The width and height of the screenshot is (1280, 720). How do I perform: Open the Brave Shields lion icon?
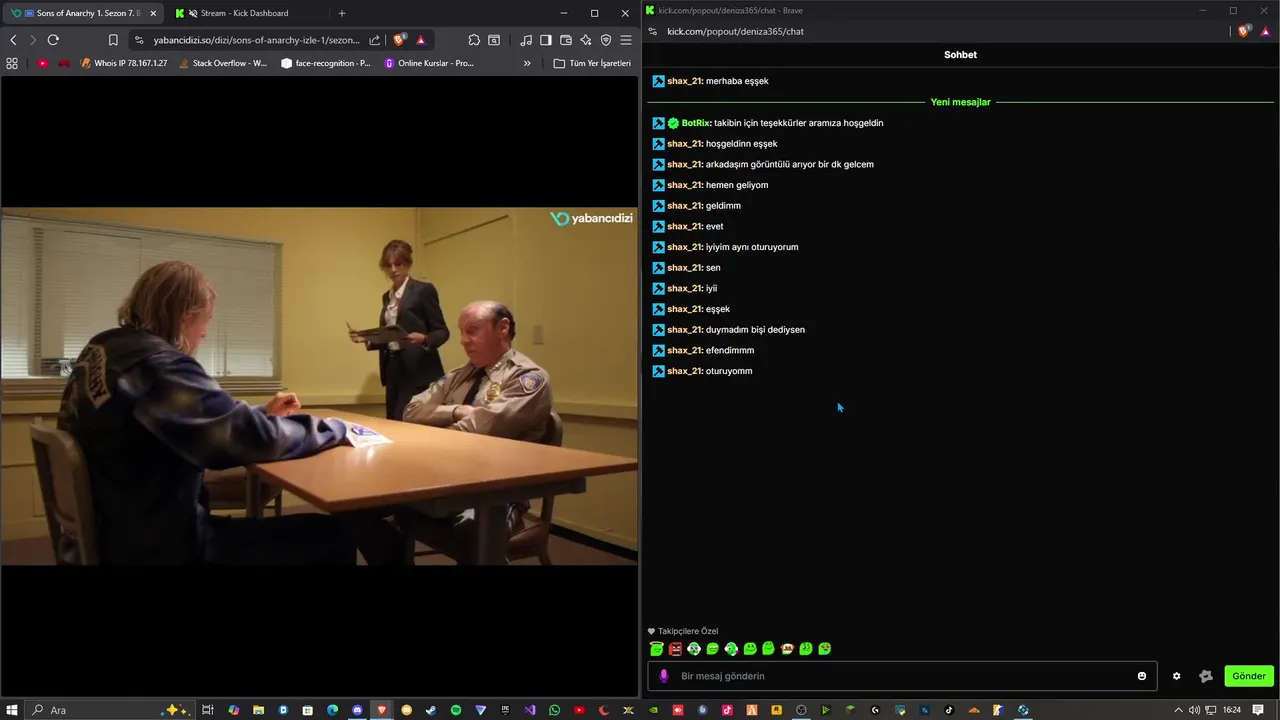pos(400,40)
